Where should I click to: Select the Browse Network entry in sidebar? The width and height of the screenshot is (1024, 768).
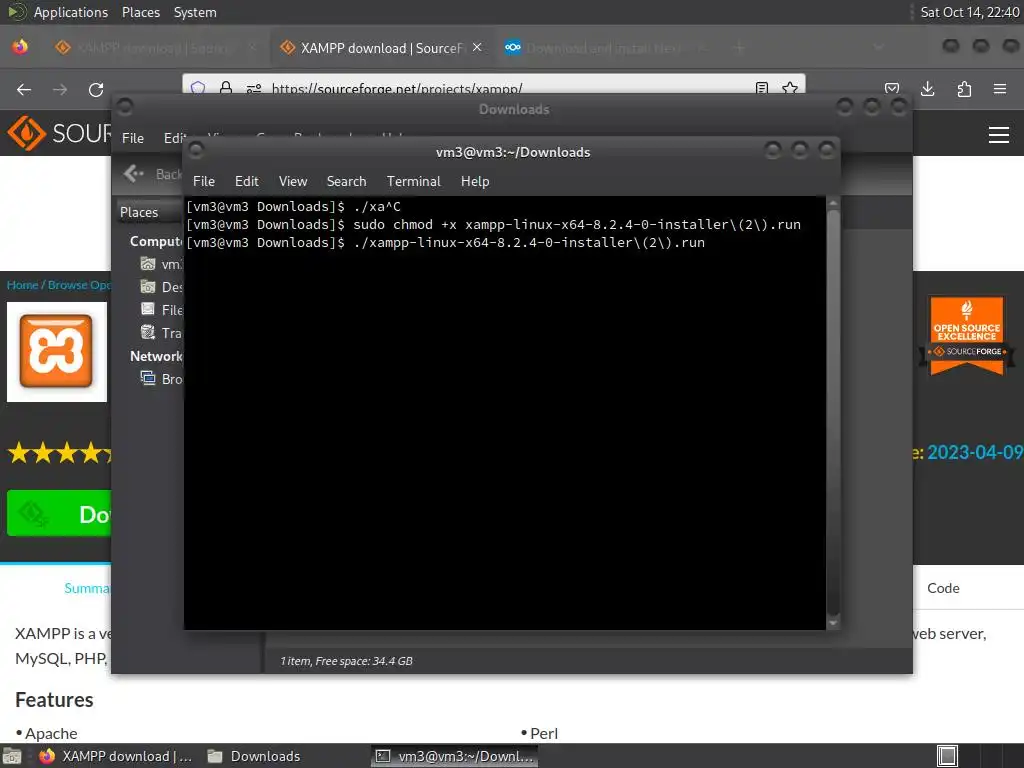tap(162, 379)
